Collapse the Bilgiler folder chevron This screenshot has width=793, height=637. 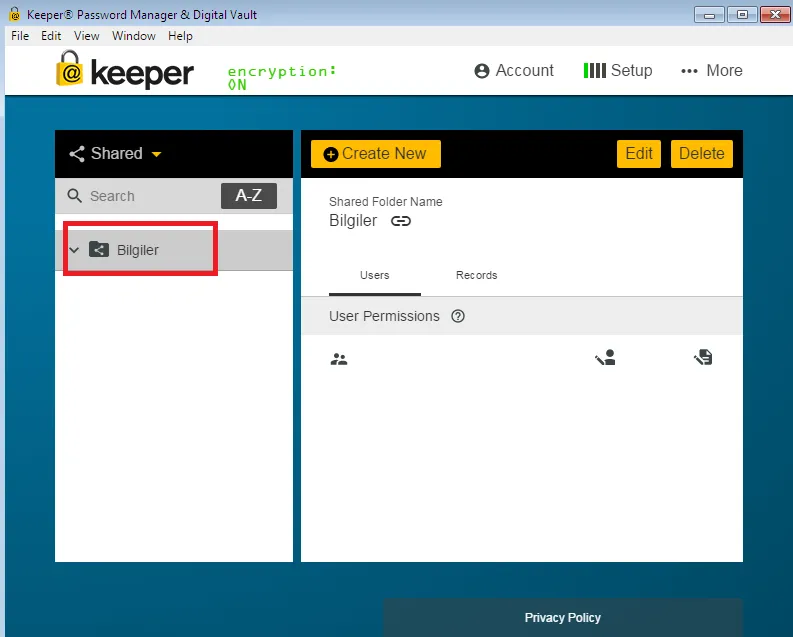pyautogui.click(x=74, y=250)
